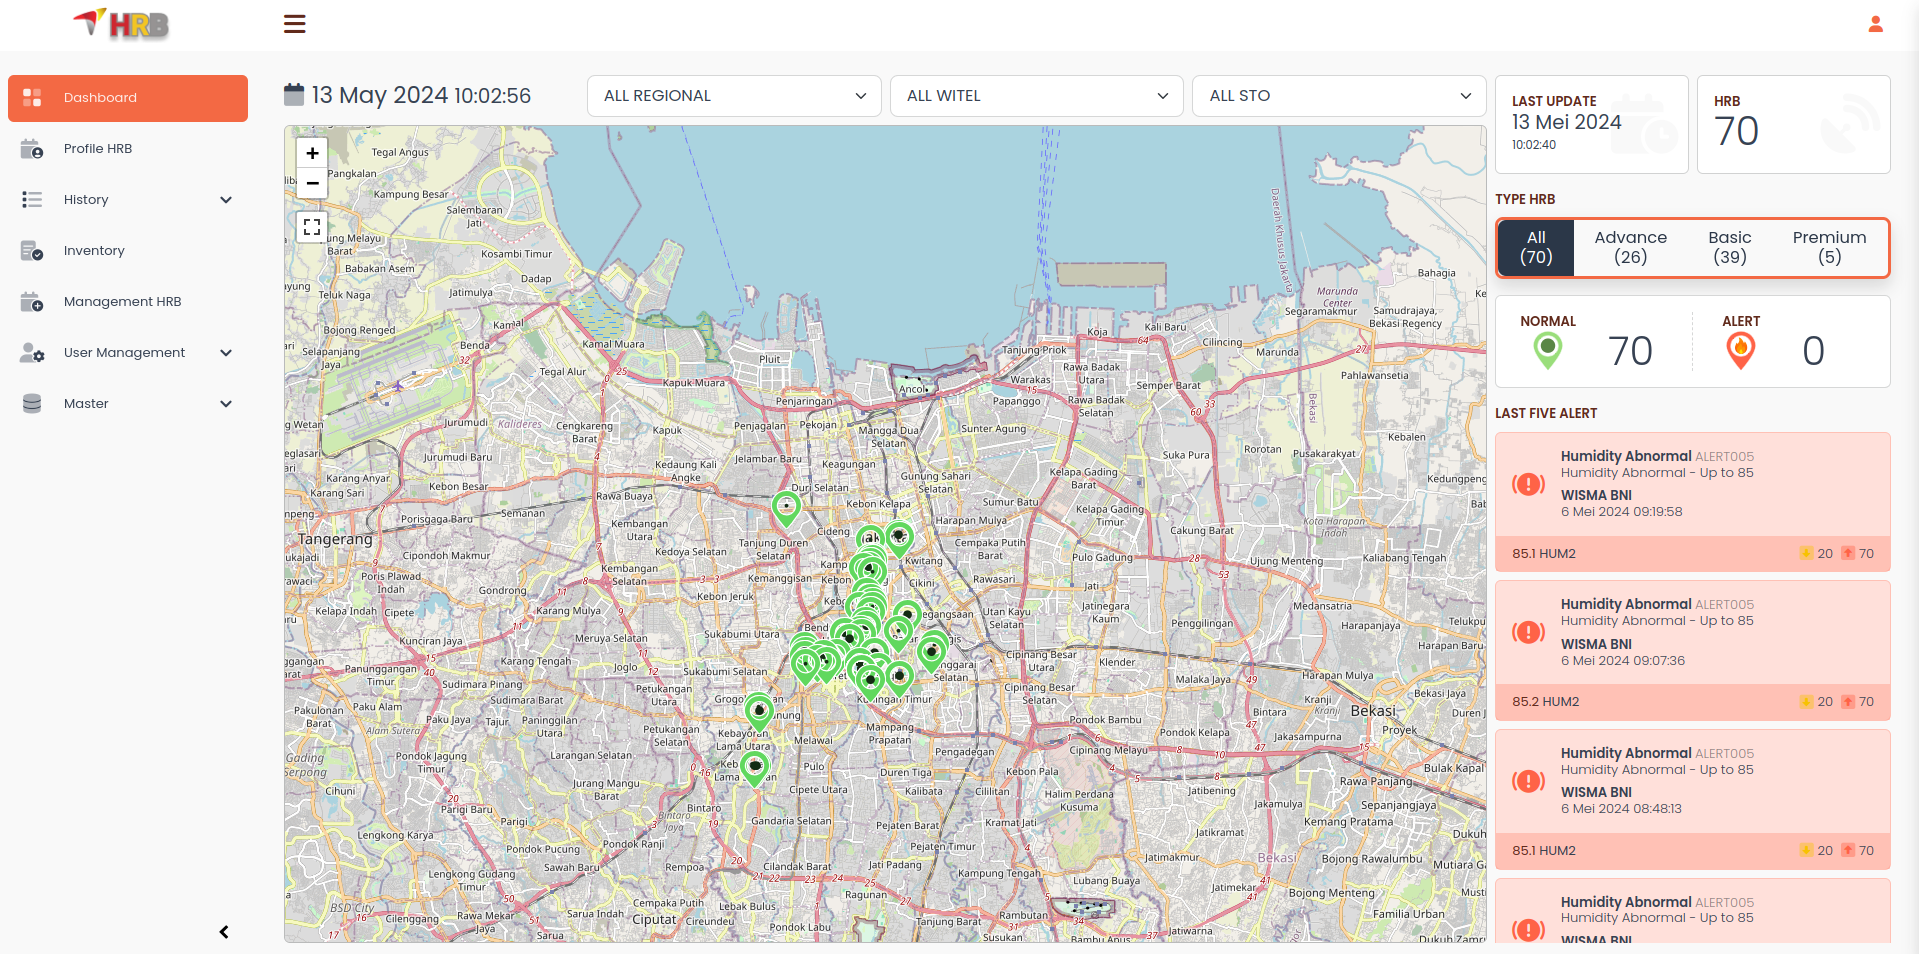Click map marker near Kebayoran Lama
The width and height of the screenshot is (1920, 954).
click(755, 768)
